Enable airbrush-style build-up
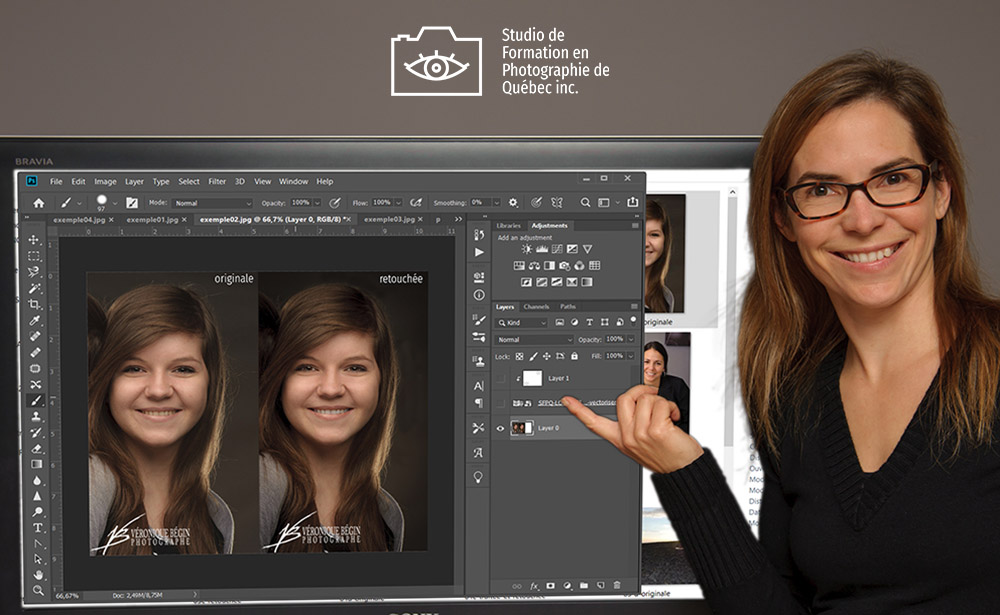The height and width of the screenshot is (615, 1000). (416, 203)
